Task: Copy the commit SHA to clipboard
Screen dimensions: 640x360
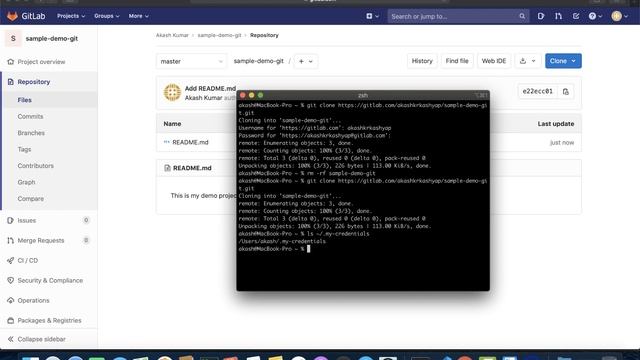Action: (x=566, y=91)
